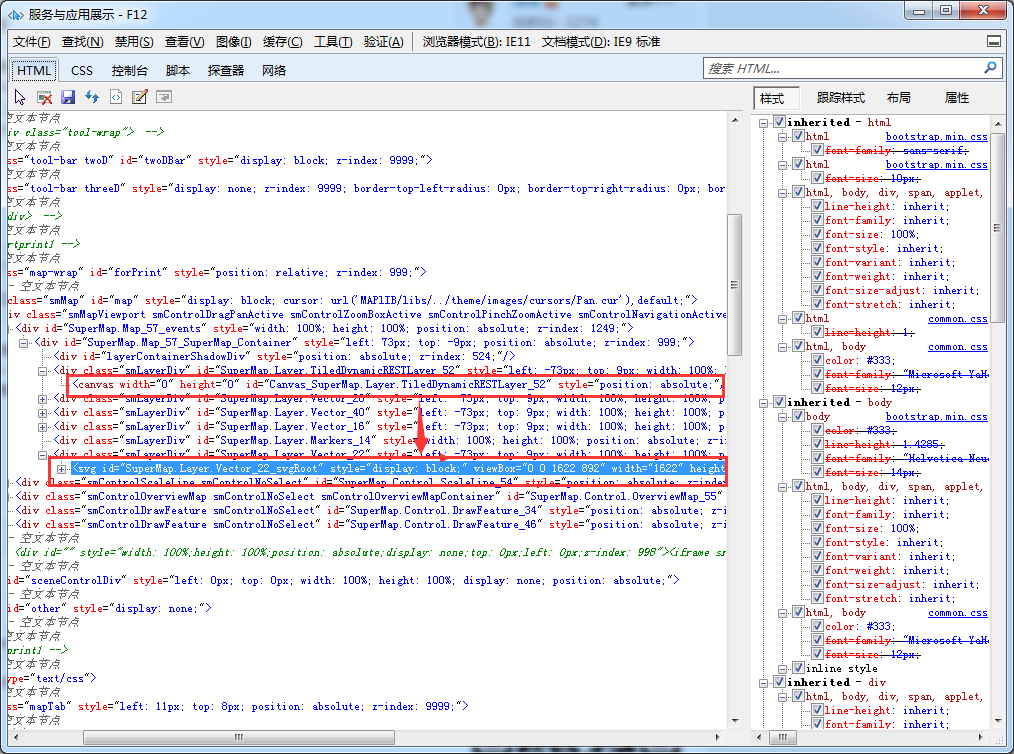Click the clear browser cache icon
Viewport: 1014px width, 754px height.
44,98
